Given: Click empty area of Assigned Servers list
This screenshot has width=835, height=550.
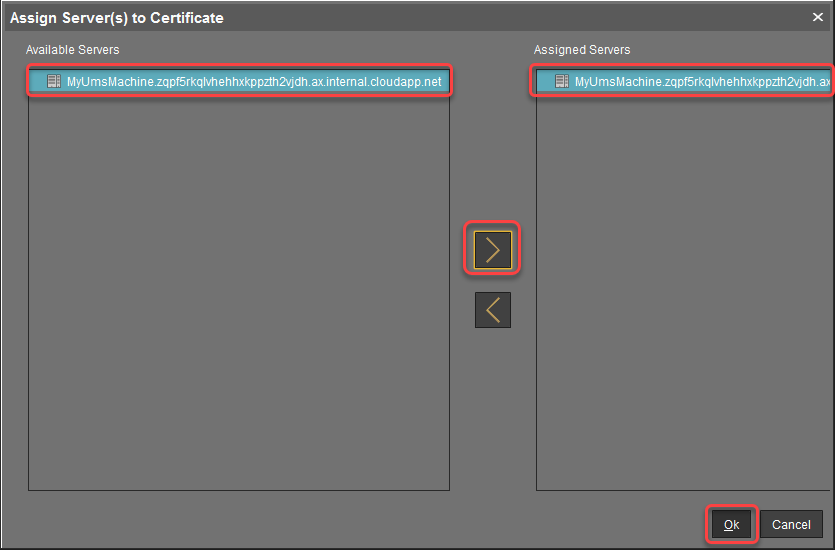Looking at the screenshot, I should pos(685,300).
